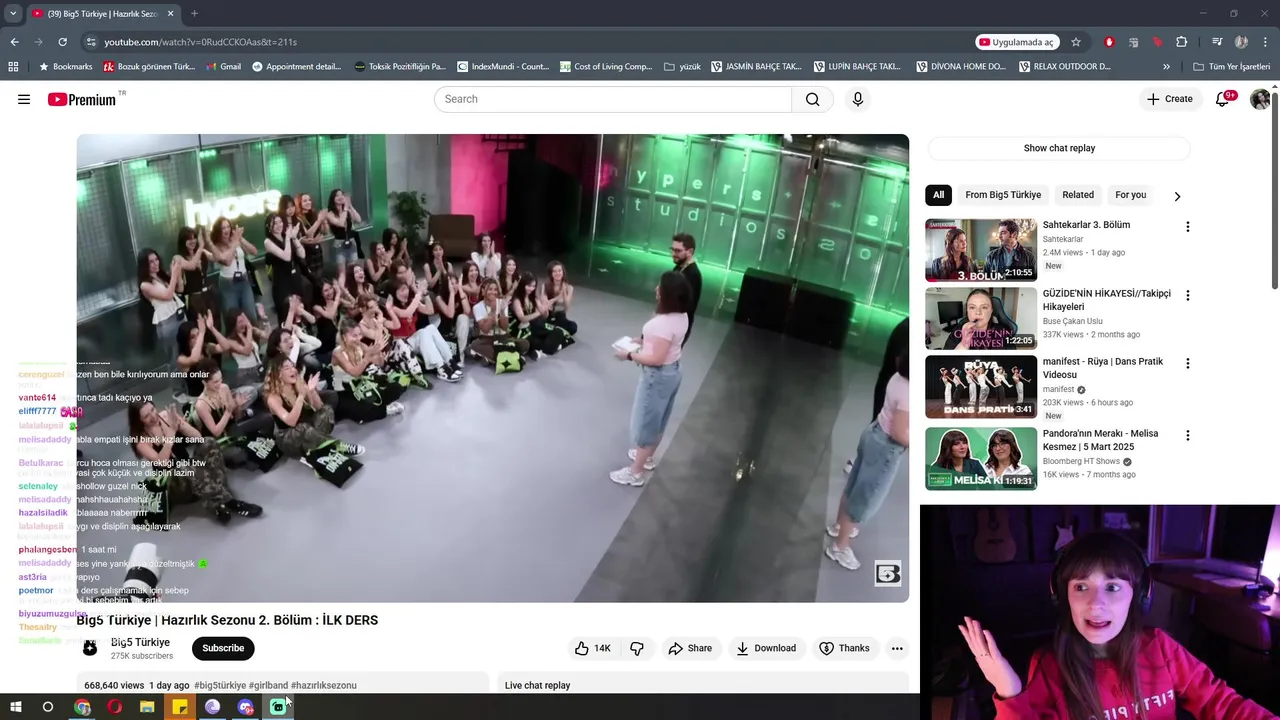This screenshot has width=1280, height=720.
Task: Like the video with thumbs up
Action: (592, 648)
